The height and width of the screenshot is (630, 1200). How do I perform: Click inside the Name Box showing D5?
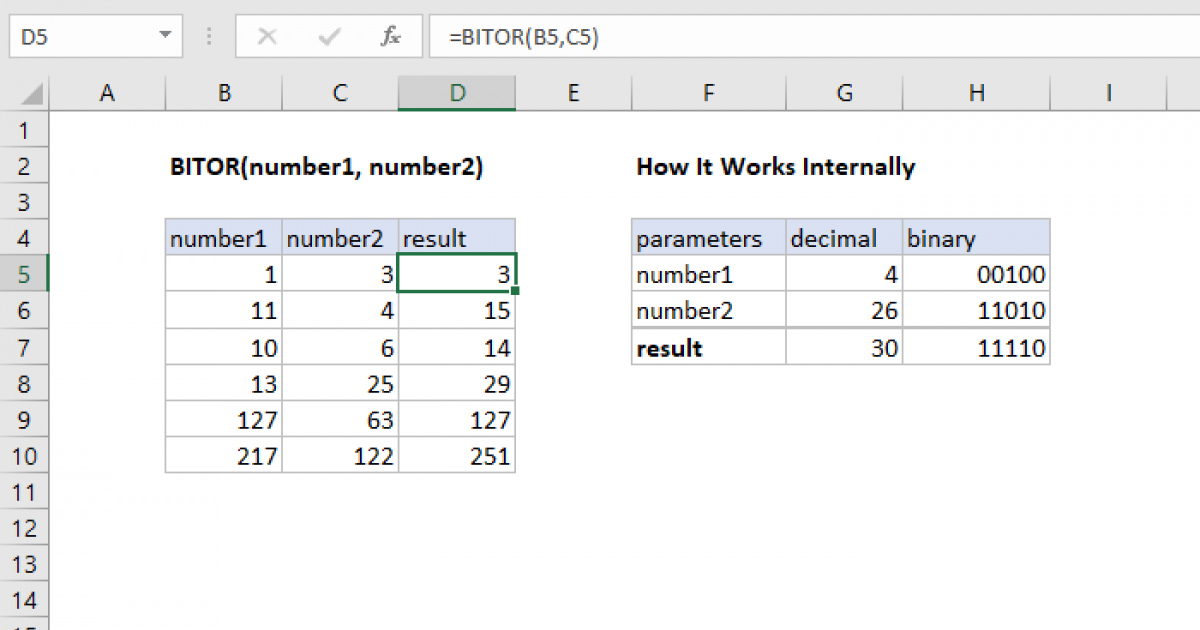click(x=80, y=37)
